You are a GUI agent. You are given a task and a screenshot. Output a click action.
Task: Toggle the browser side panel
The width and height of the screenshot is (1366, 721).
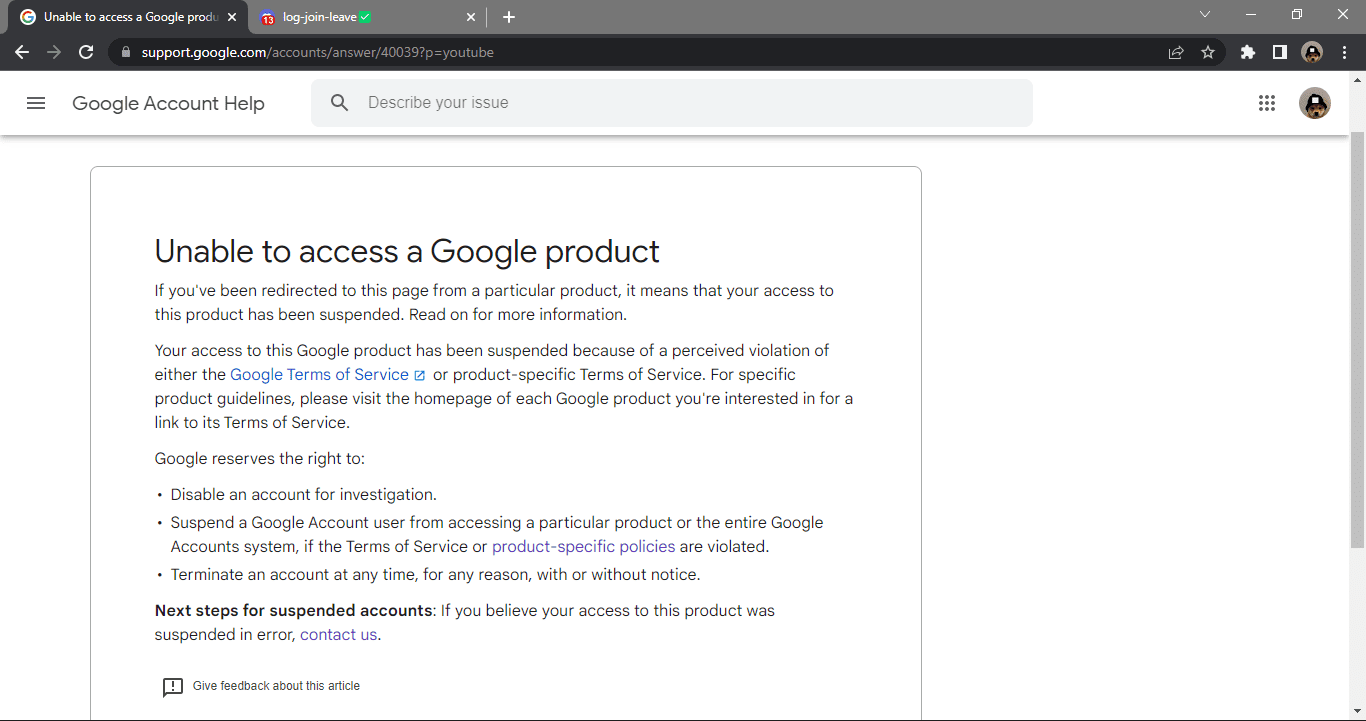coord(1279,52)
